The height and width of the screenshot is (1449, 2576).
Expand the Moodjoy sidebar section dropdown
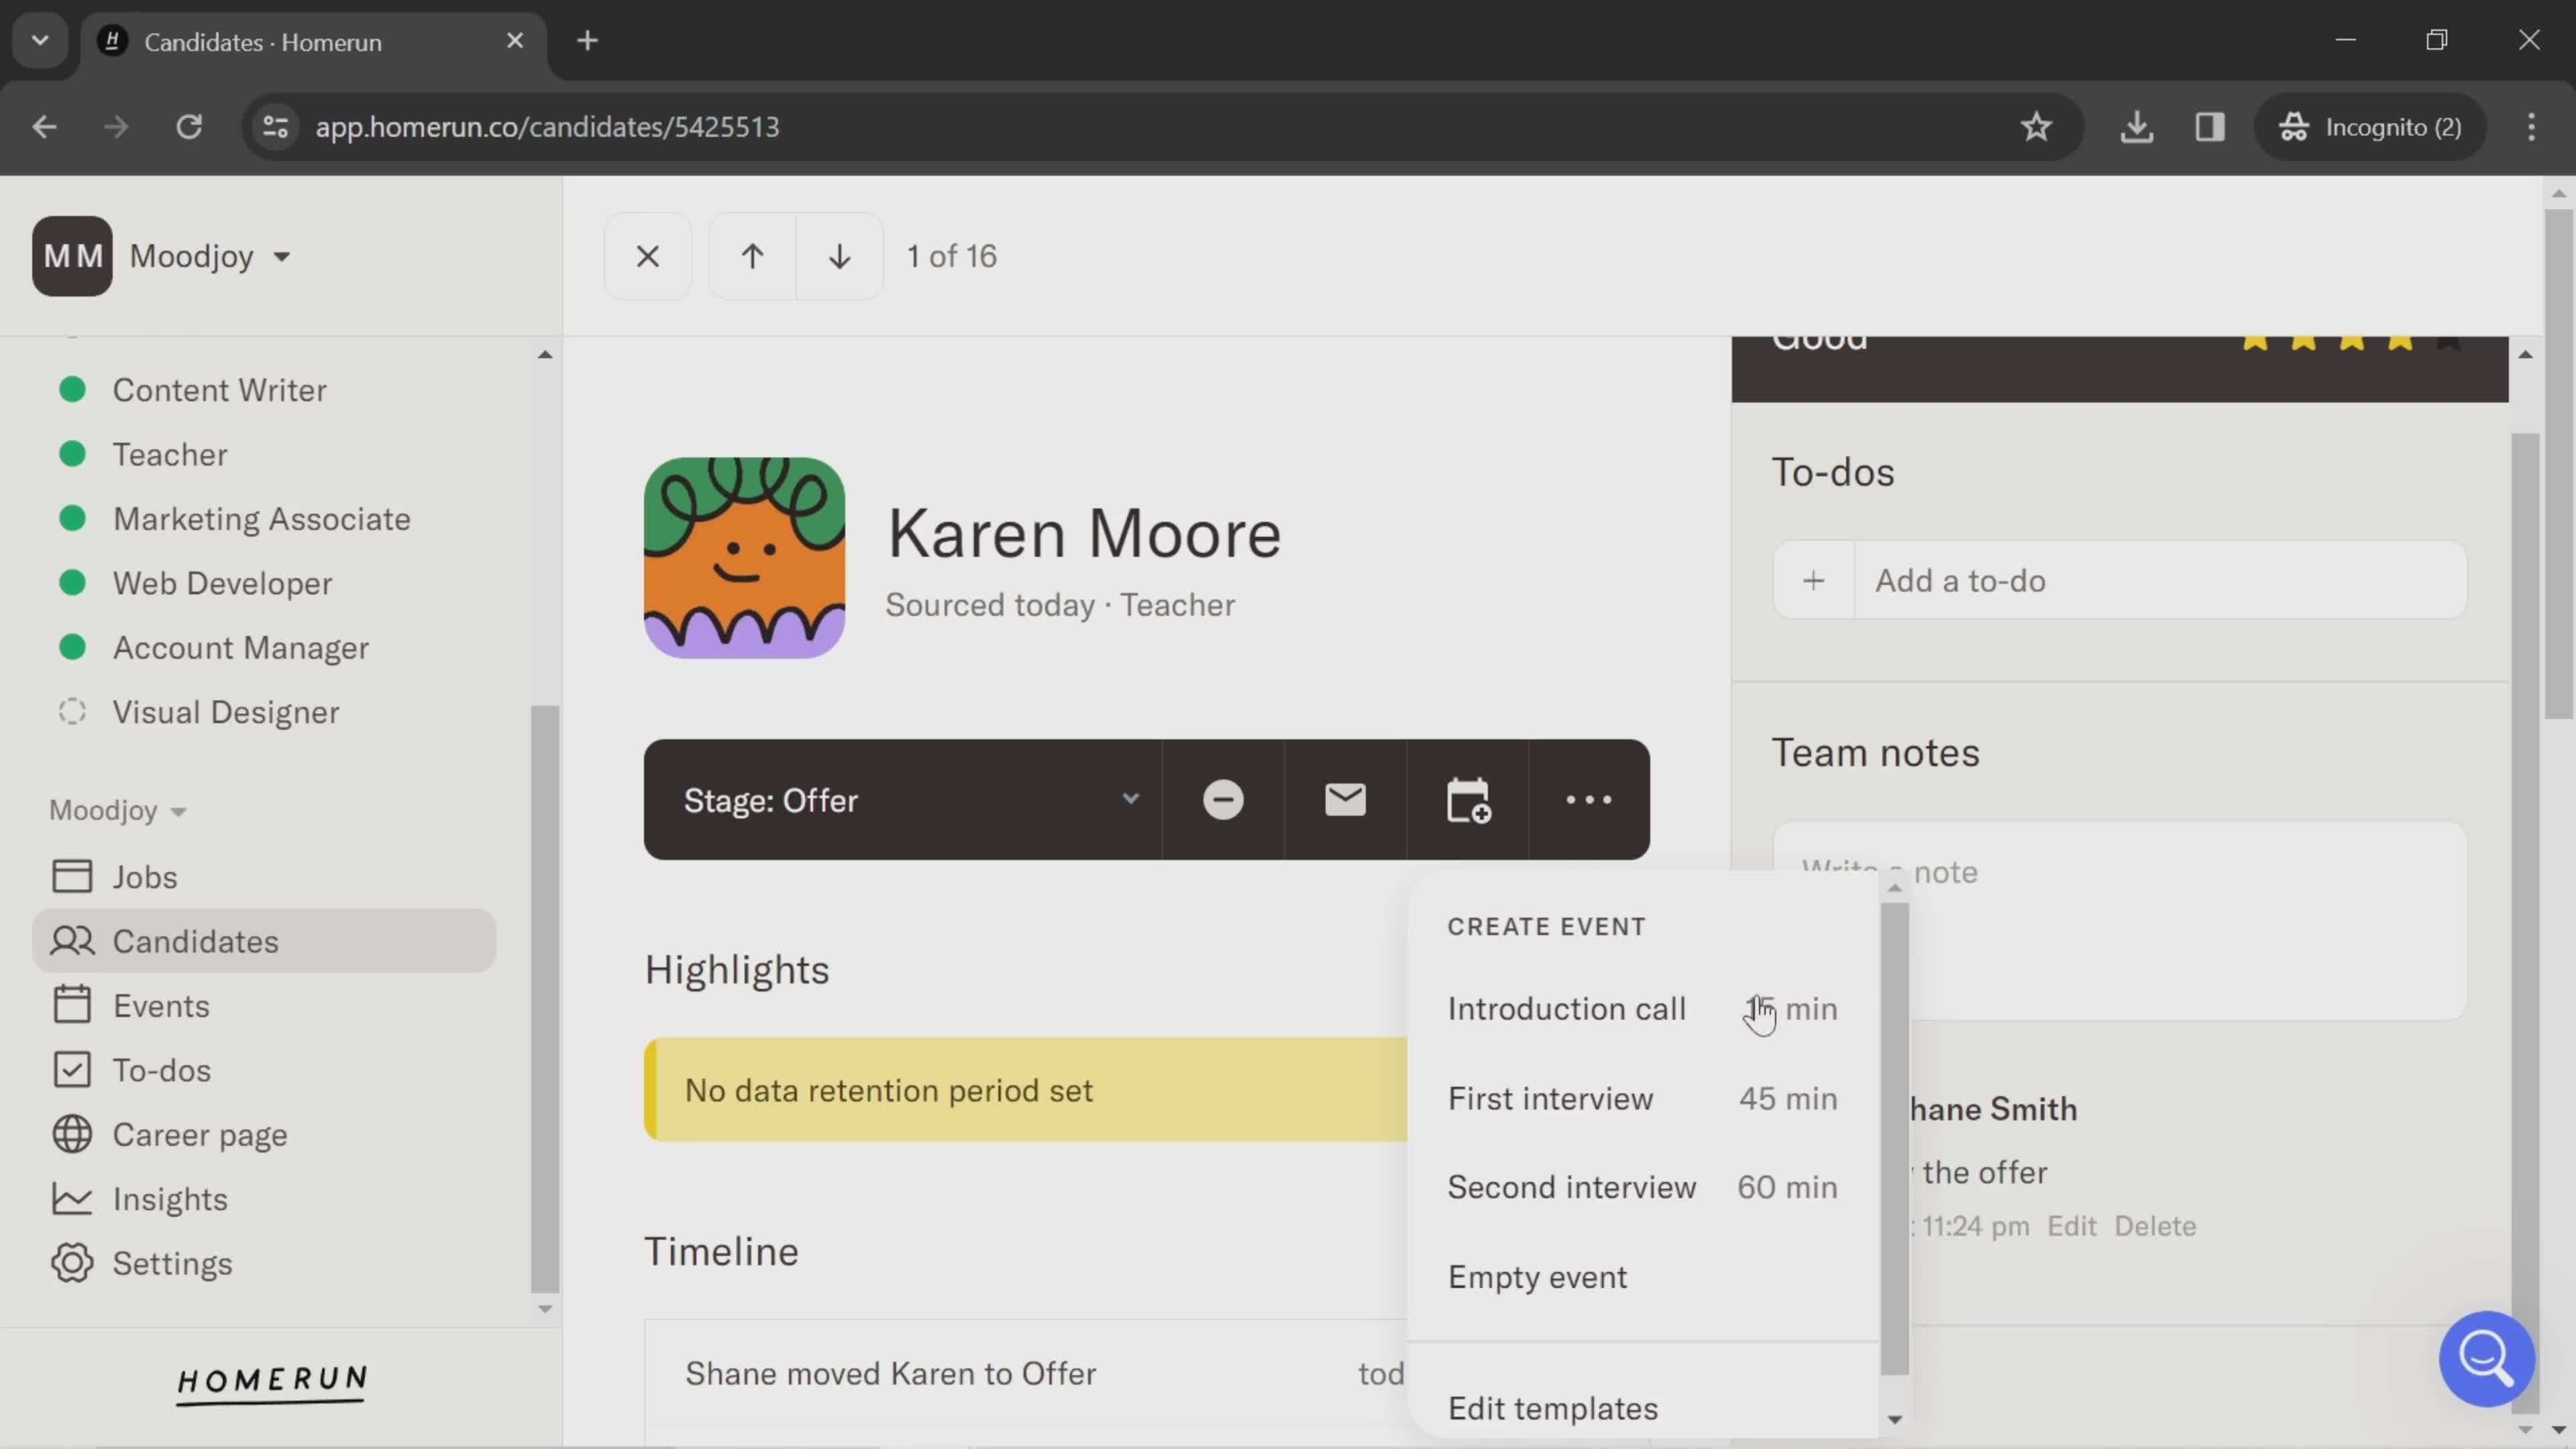pyautogui.click(x=118, y=810)
